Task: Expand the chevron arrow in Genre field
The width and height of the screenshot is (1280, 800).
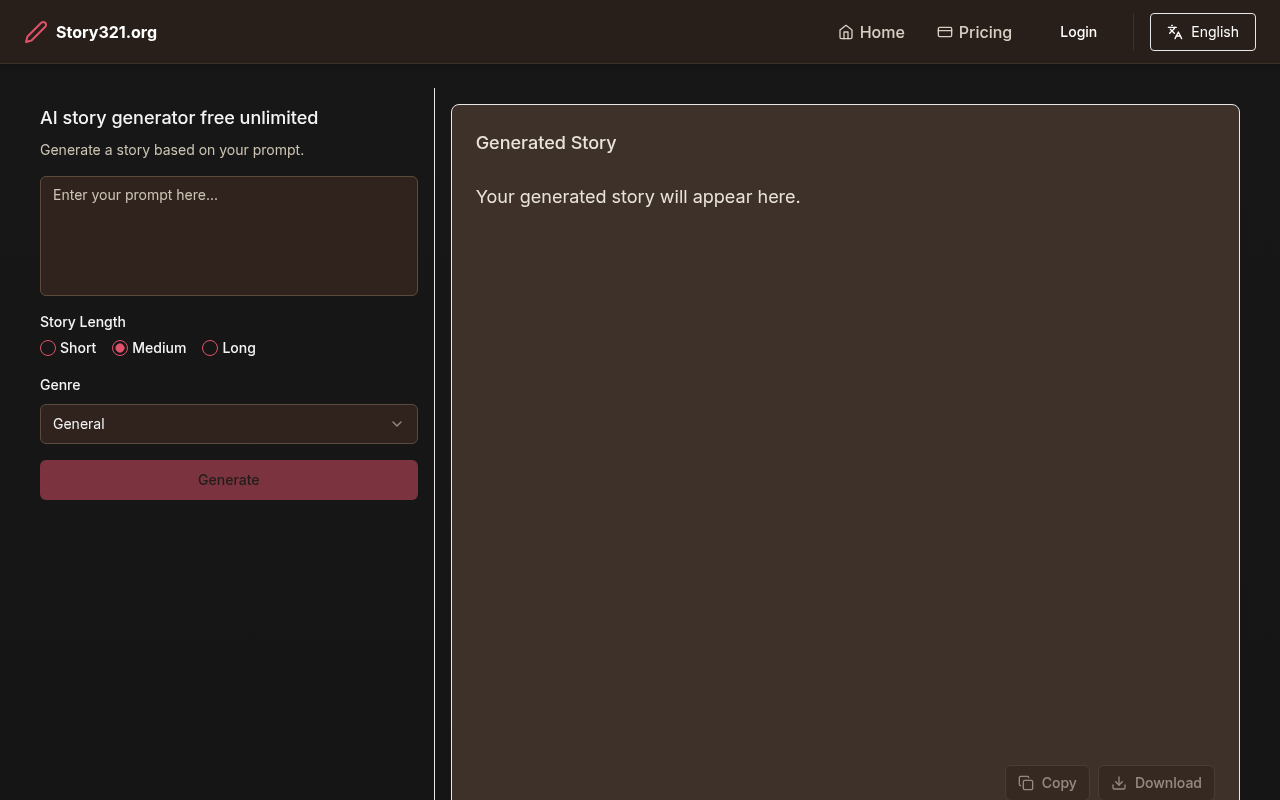Action: [397, 424]
